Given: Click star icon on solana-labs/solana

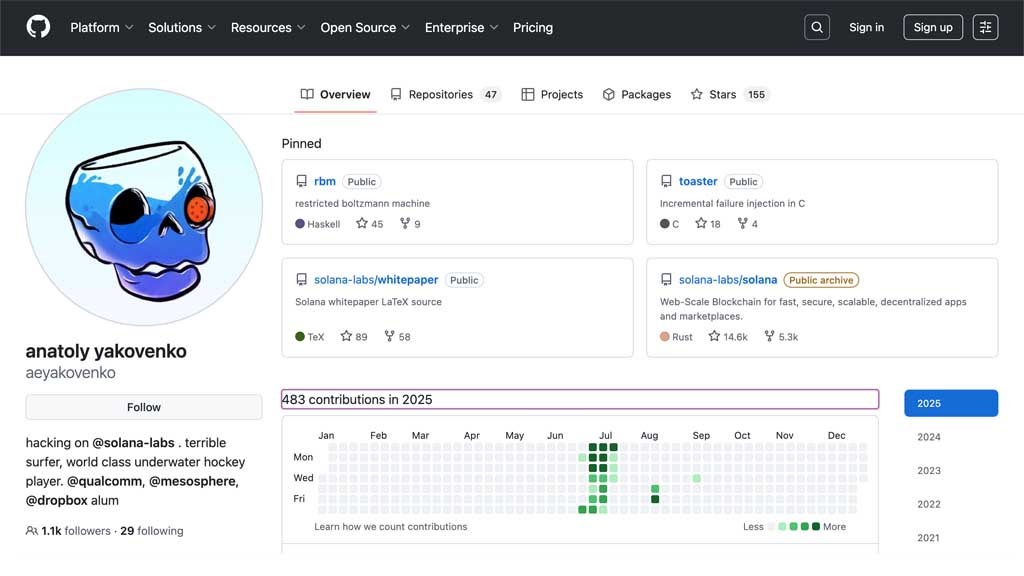Looking at the screenshot, I should click(x=714, y=337).
